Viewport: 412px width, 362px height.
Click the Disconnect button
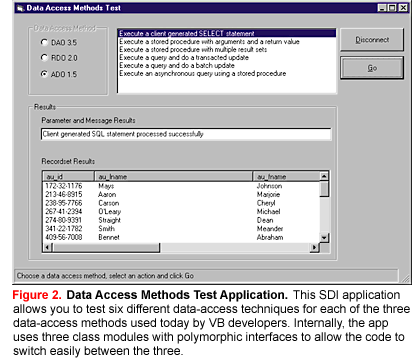(x=372, y=40)
